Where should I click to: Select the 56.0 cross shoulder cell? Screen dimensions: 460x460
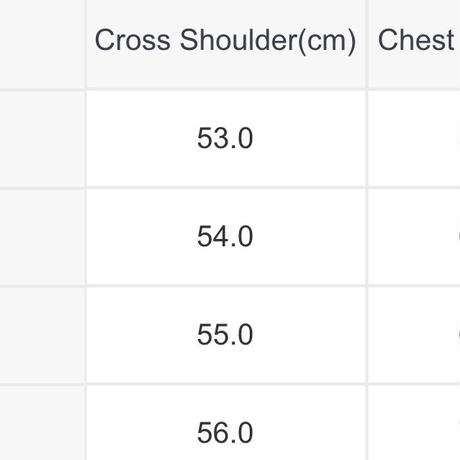coord(226,423)
